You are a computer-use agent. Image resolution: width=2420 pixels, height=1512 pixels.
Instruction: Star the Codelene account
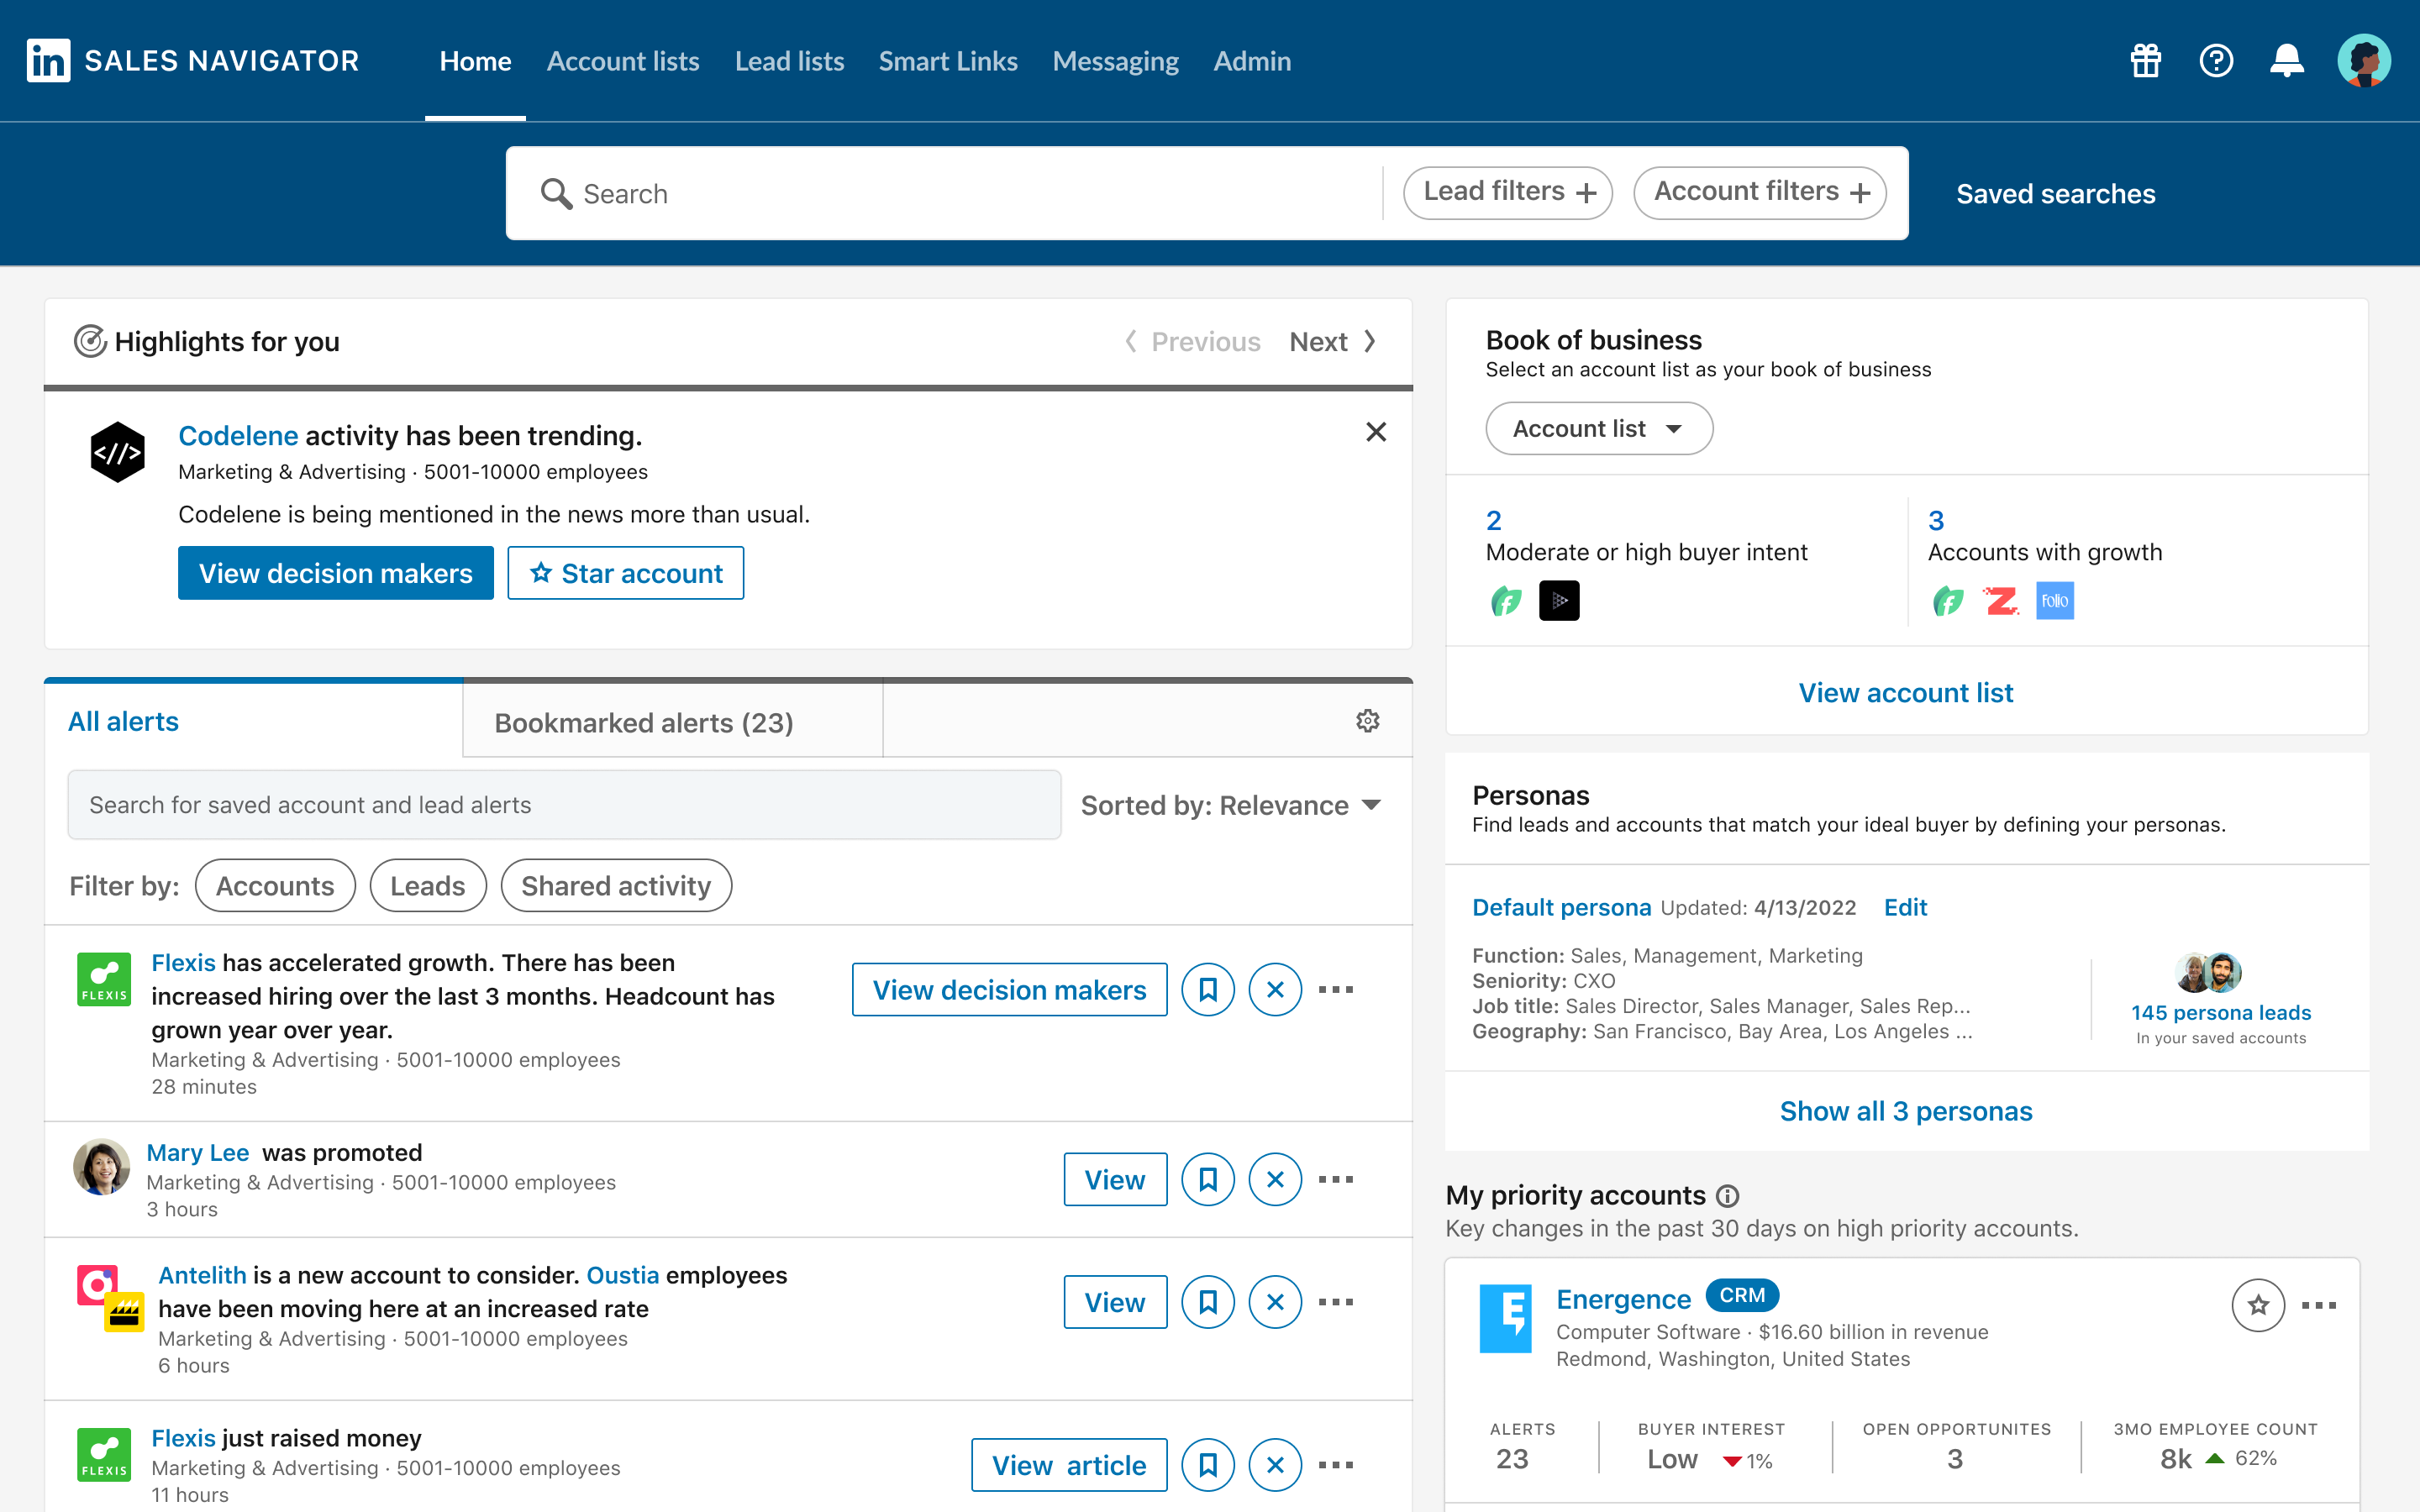coord(625,573)
